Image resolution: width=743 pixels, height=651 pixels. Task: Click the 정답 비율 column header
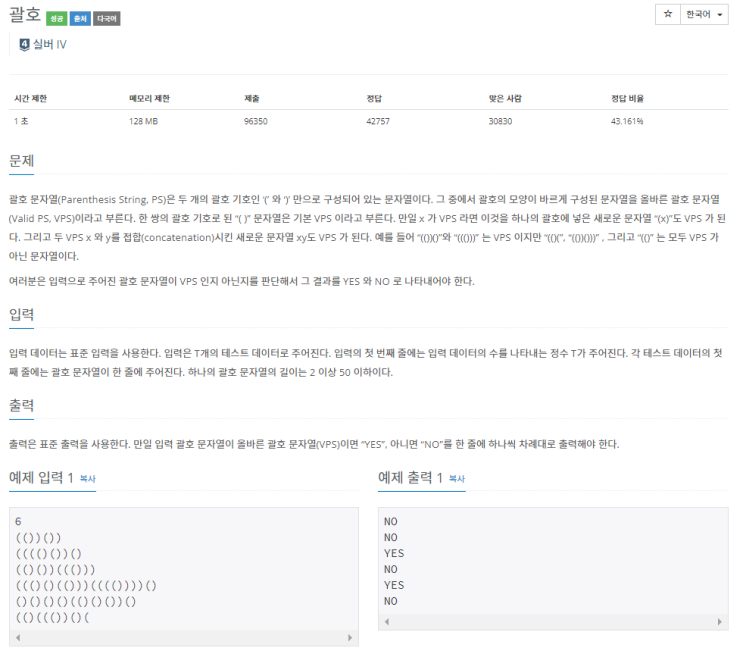click(x=627, y=99)
